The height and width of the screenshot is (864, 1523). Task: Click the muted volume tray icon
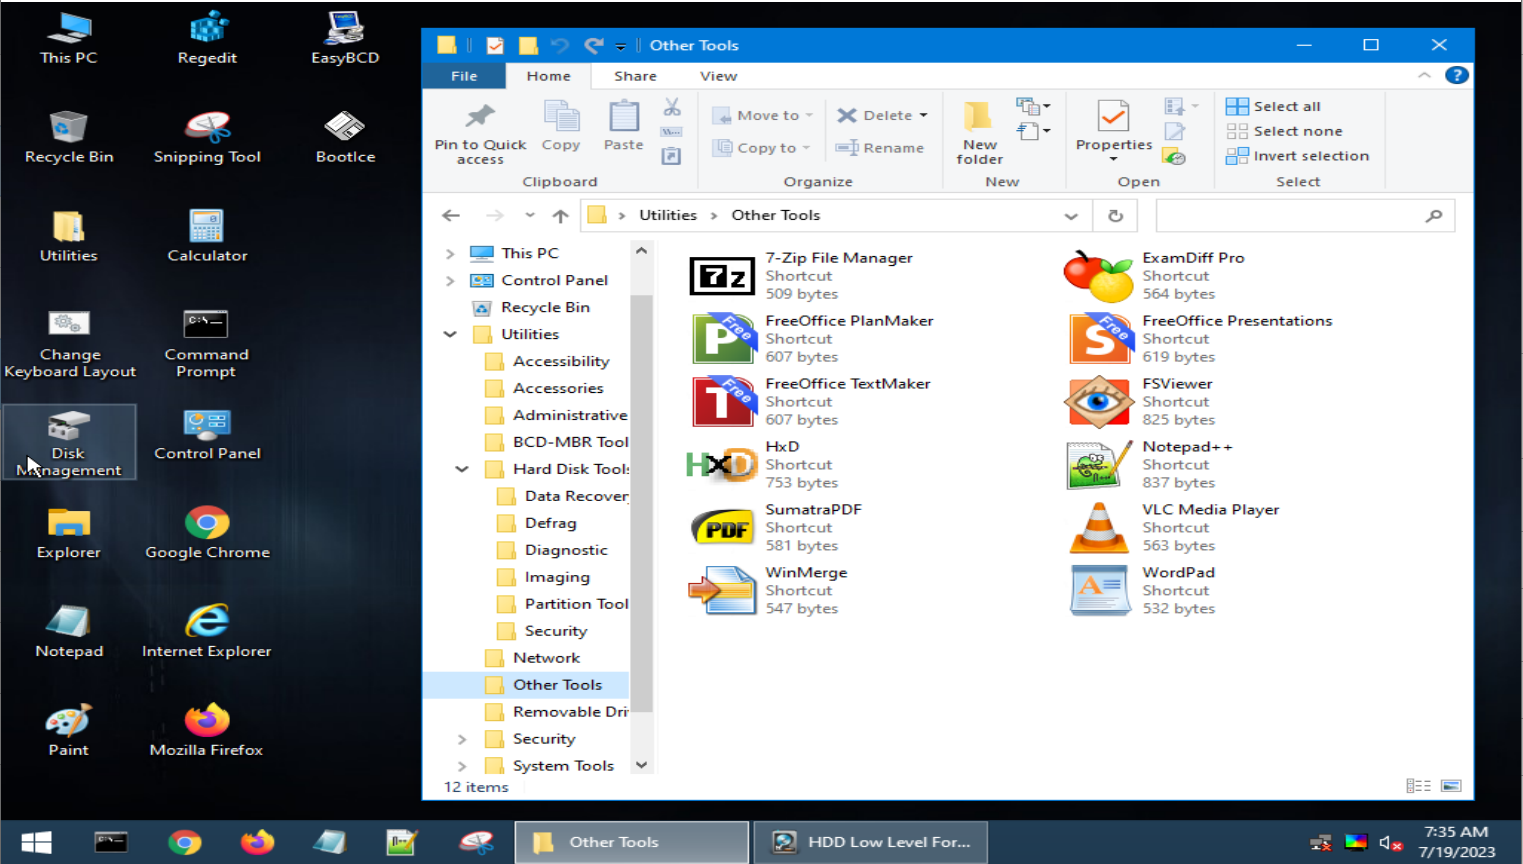click(x=1390, y=843)
